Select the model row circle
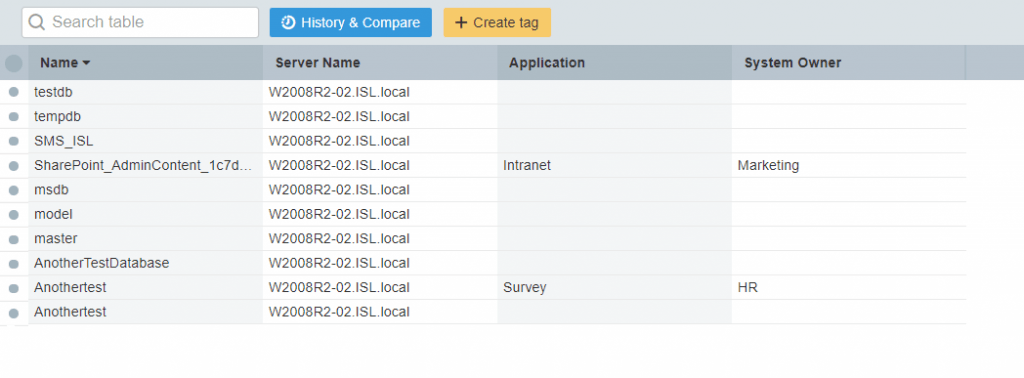The height and width of the screenshot is (378, 1024). pyautogui.click(x=14, y=215)
